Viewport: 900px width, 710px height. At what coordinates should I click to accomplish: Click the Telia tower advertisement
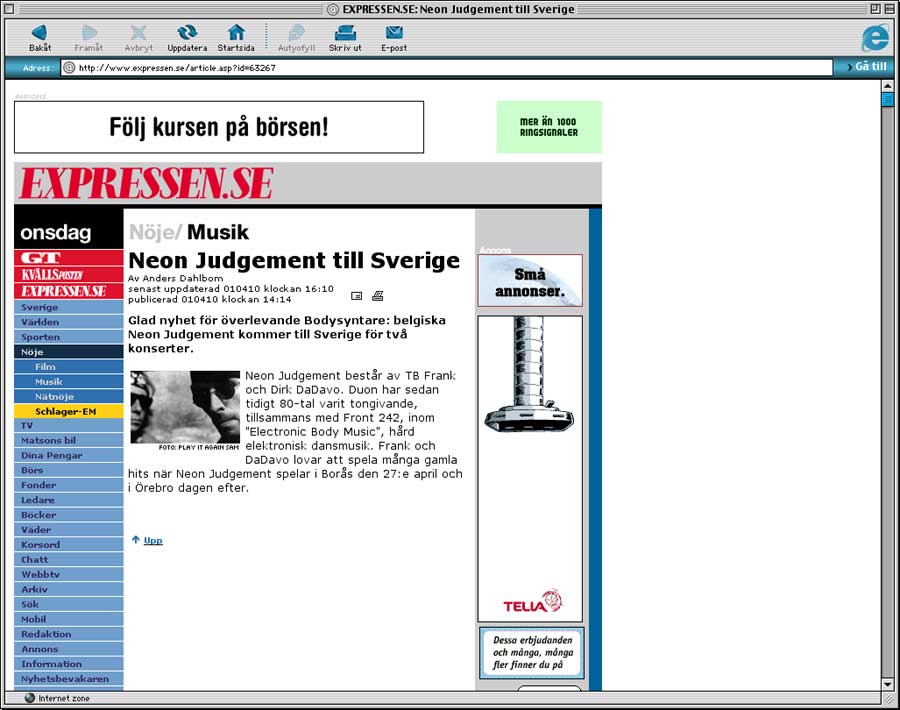coord(530,468)
